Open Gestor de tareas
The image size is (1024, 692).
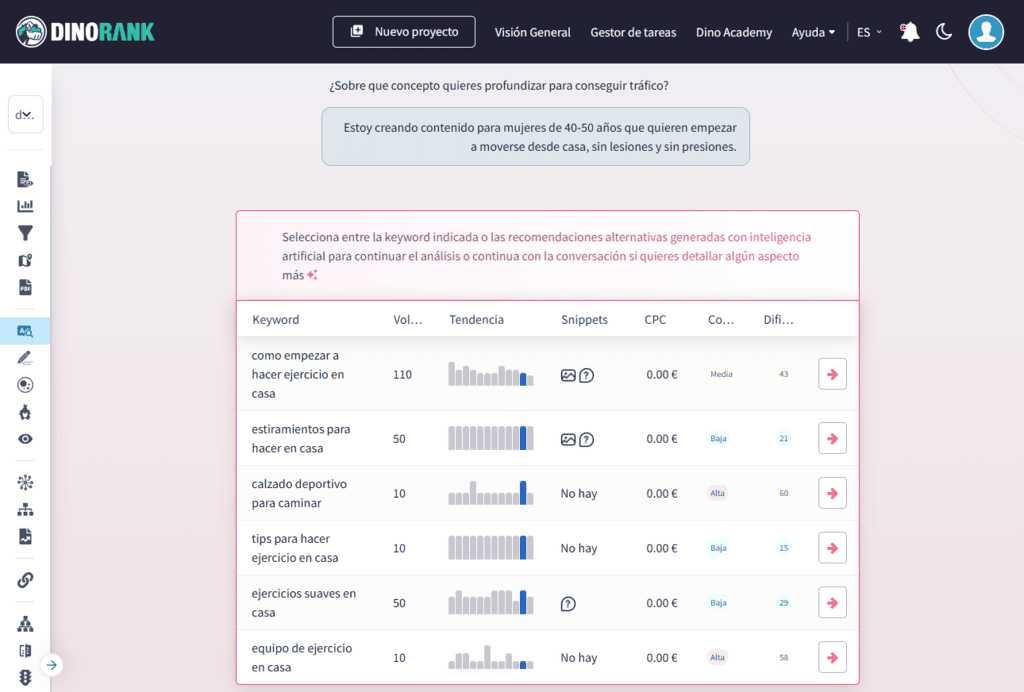(x=633, y=32)
